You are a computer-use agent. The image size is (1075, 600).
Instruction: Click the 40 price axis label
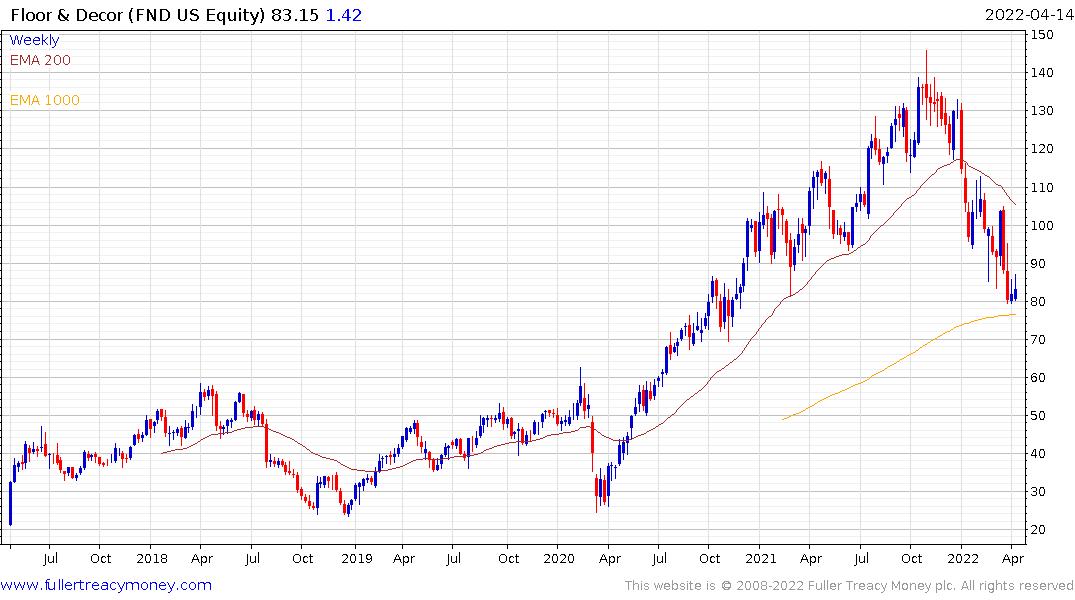1039,453
